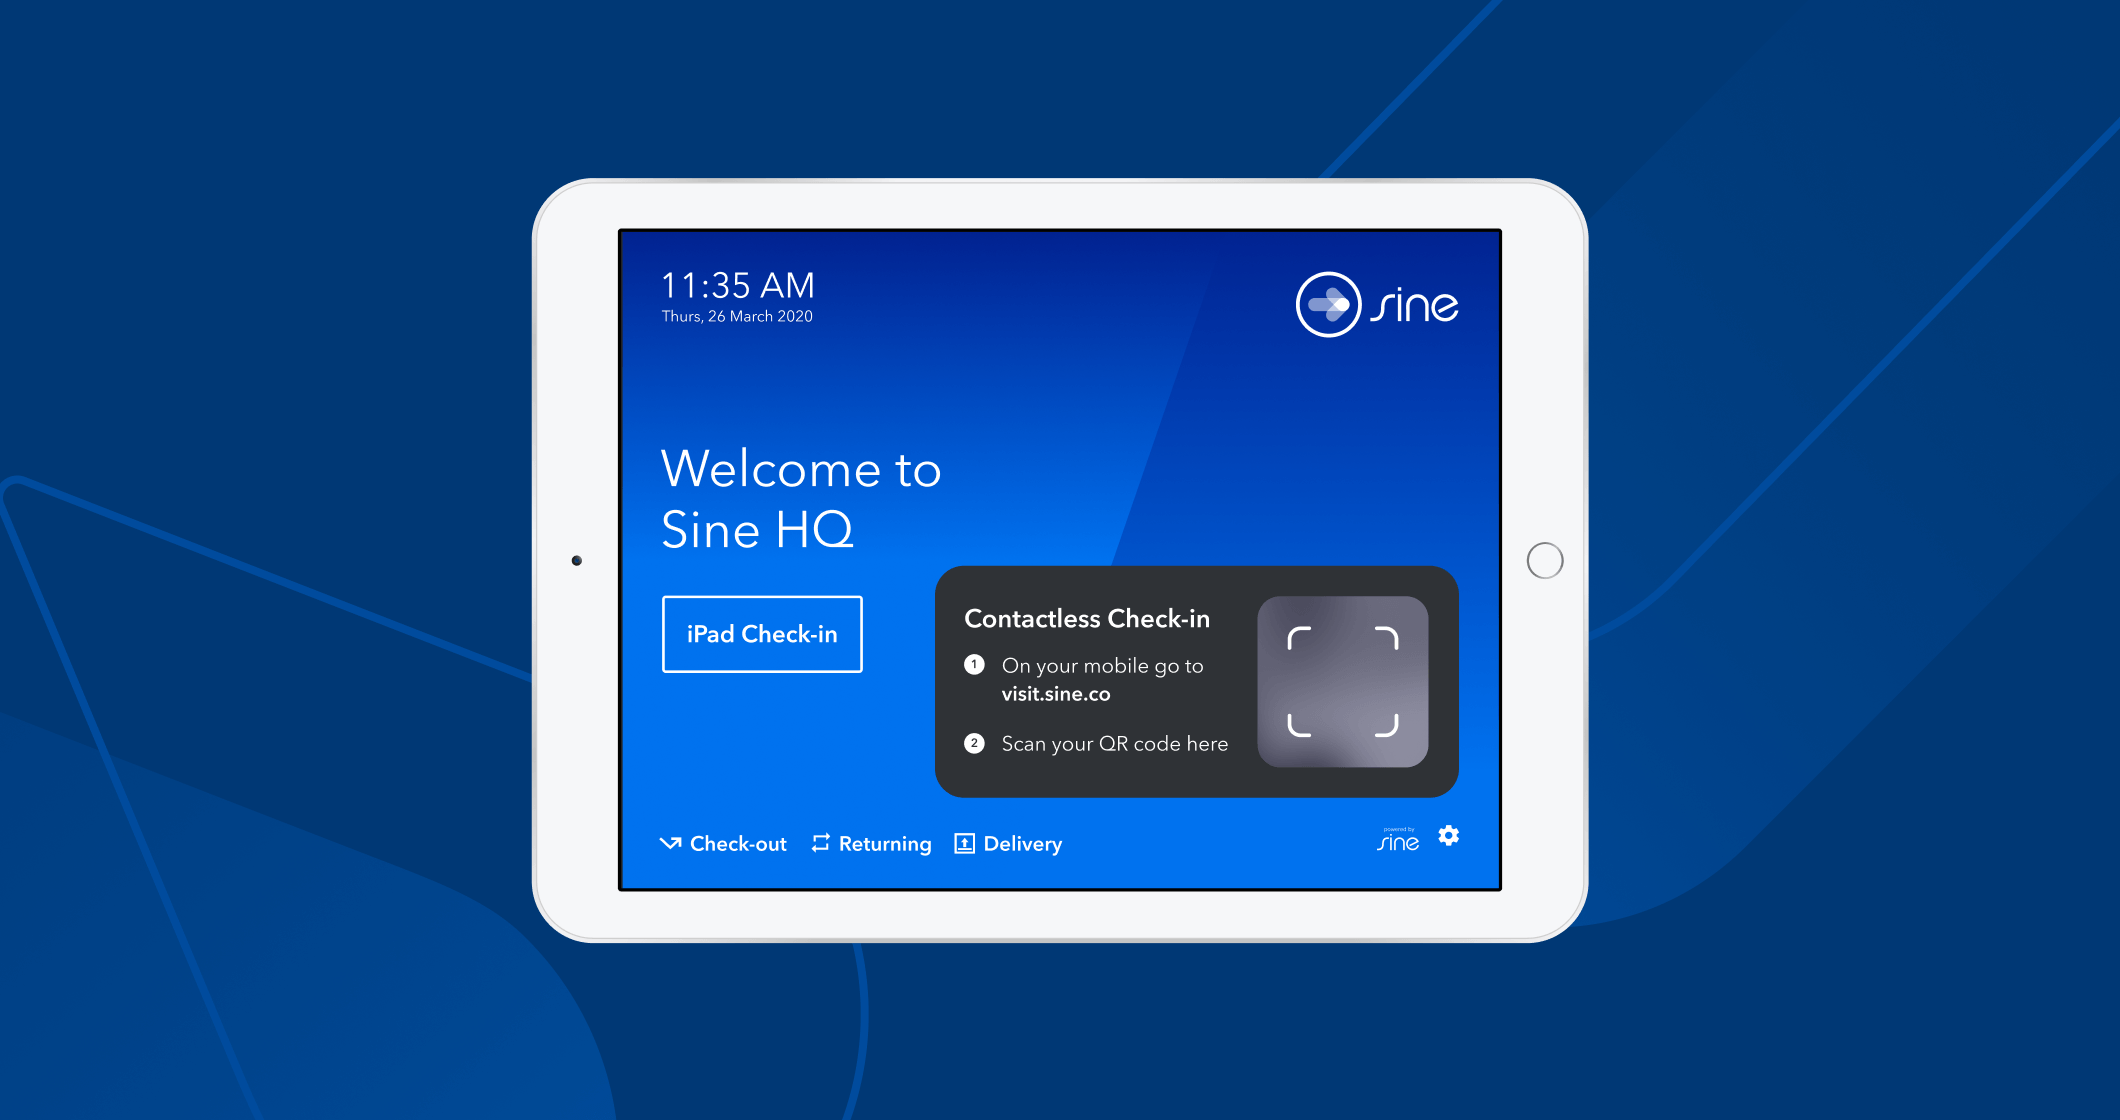Screen dimensions: 2120x1120
Task: Click the Thurs, 26 March 2020 date
Action: click(x=737, y=316)
